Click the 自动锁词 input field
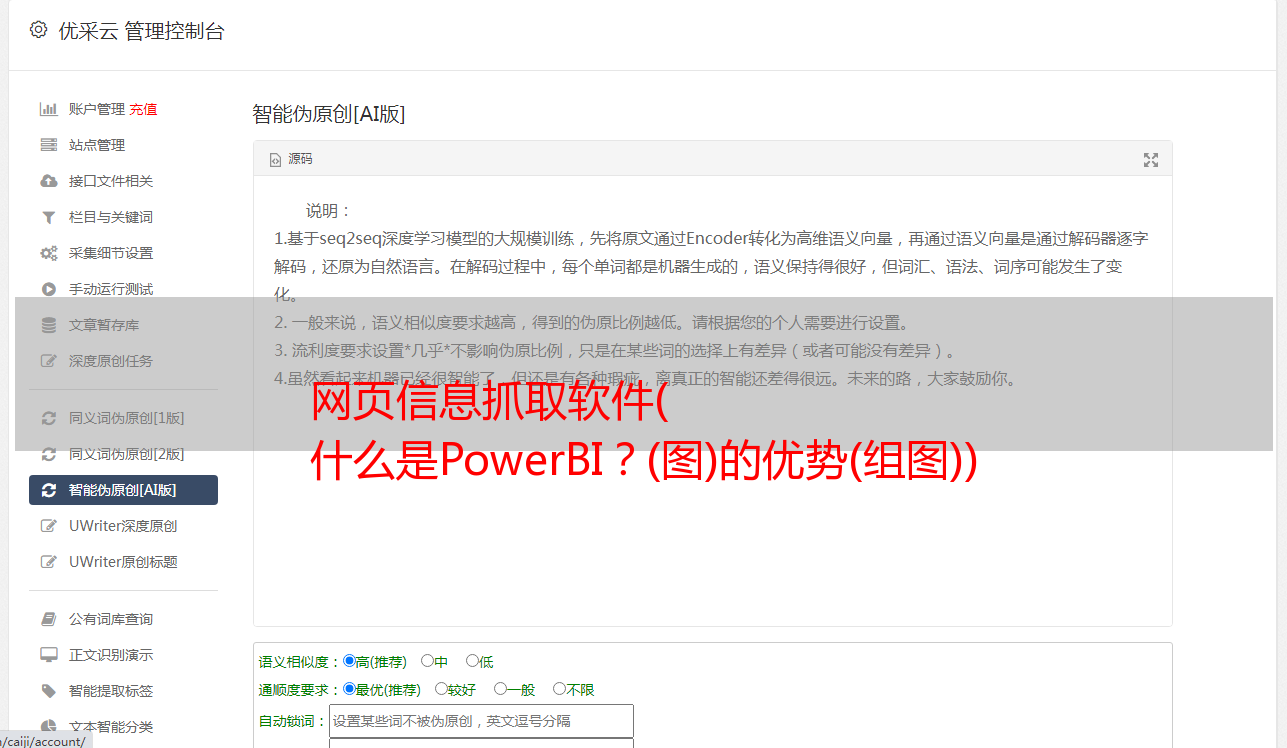This screenshot has width=1287, height=748. tap(481, 720)
